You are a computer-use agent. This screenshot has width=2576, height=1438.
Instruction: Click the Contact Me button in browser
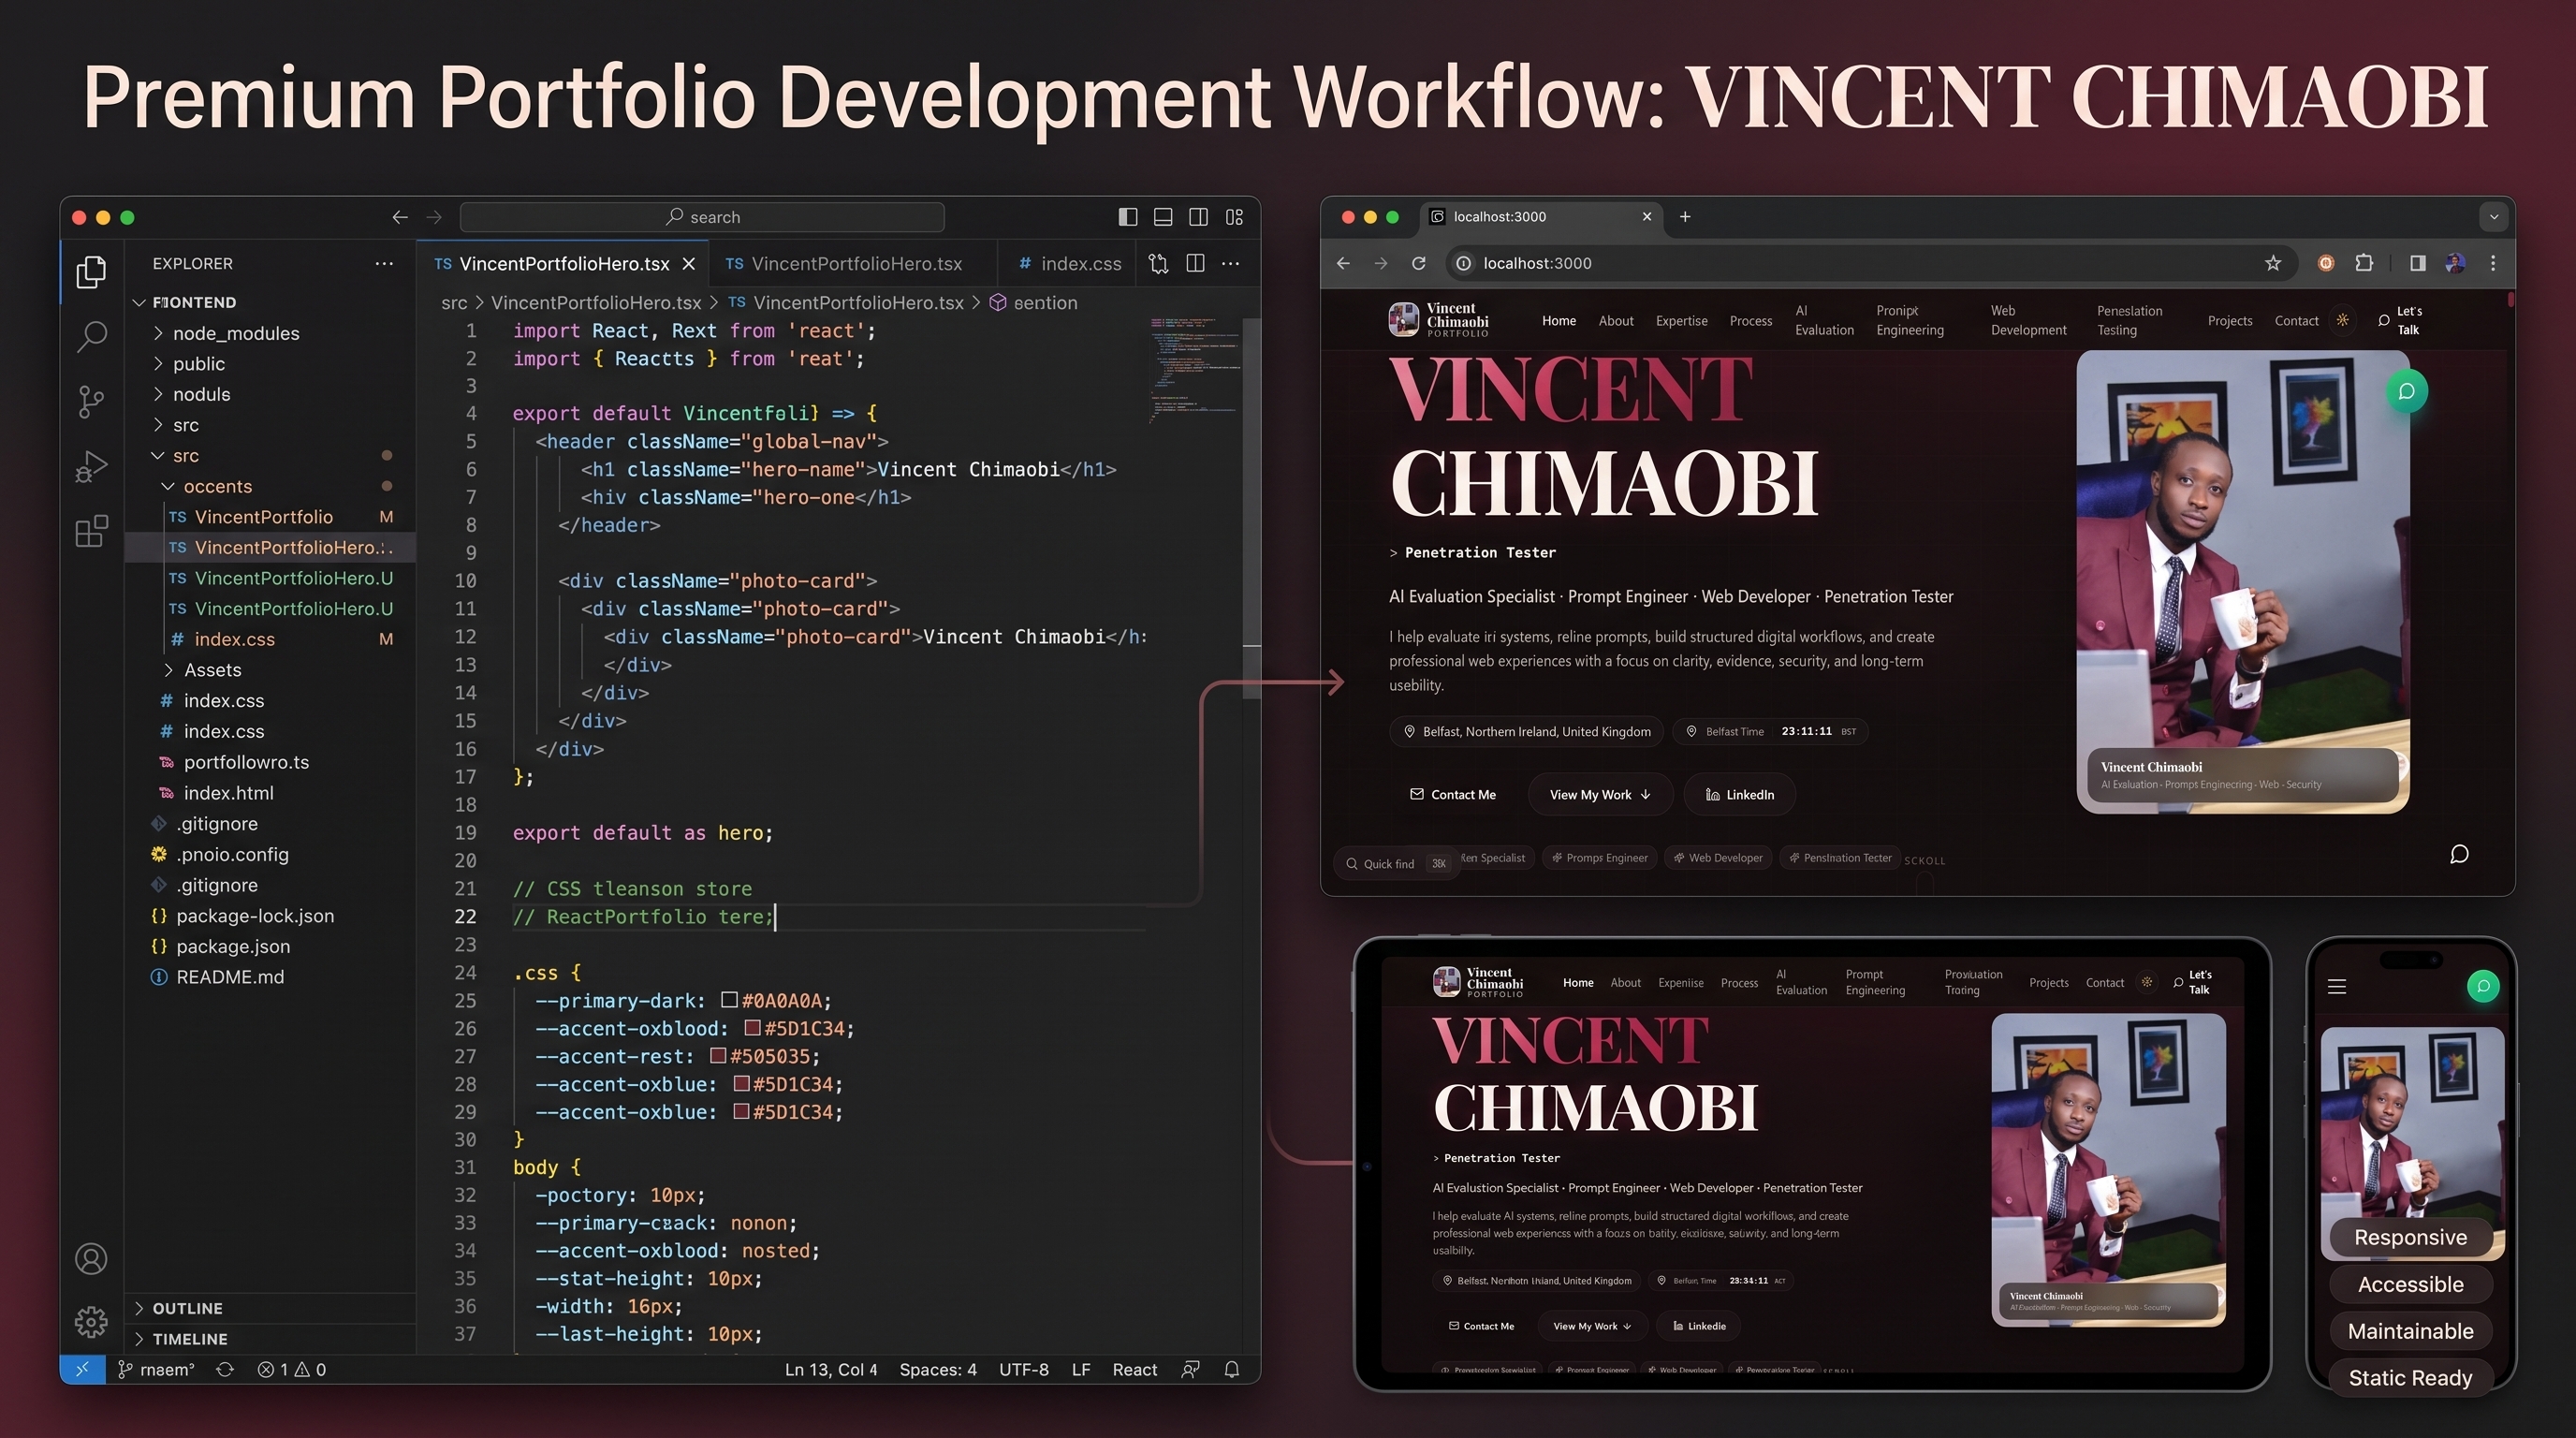[x=1453, y=794]
